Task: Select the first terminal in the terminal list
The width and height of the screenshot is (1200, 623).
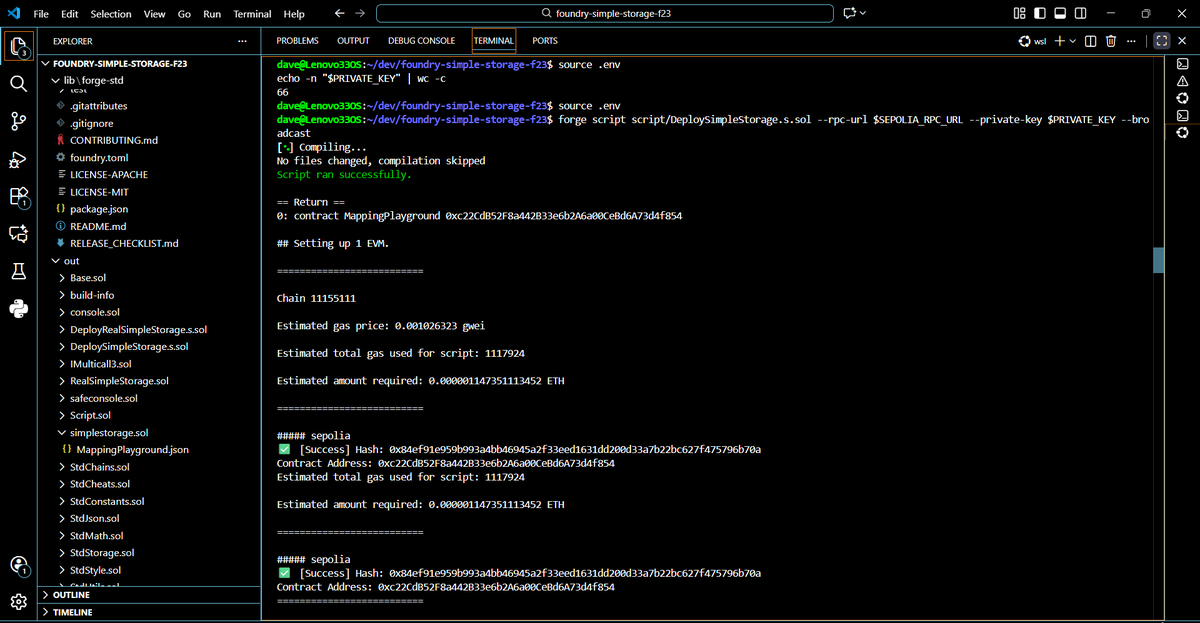Action: click(1182, 64)
